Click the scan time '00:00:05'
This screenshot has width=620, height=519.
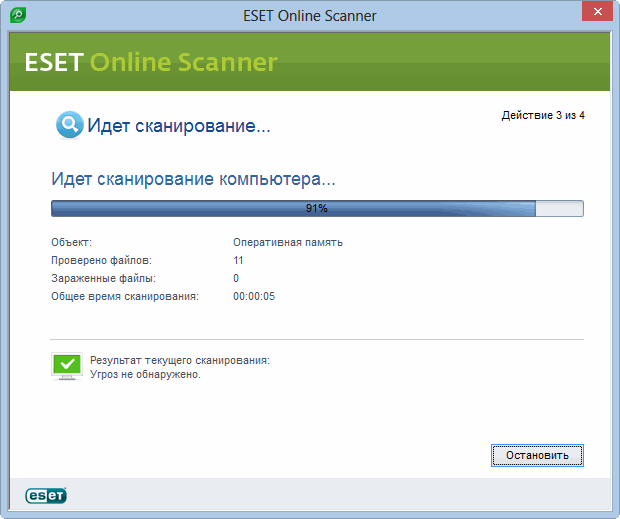(x=254, y=296)
